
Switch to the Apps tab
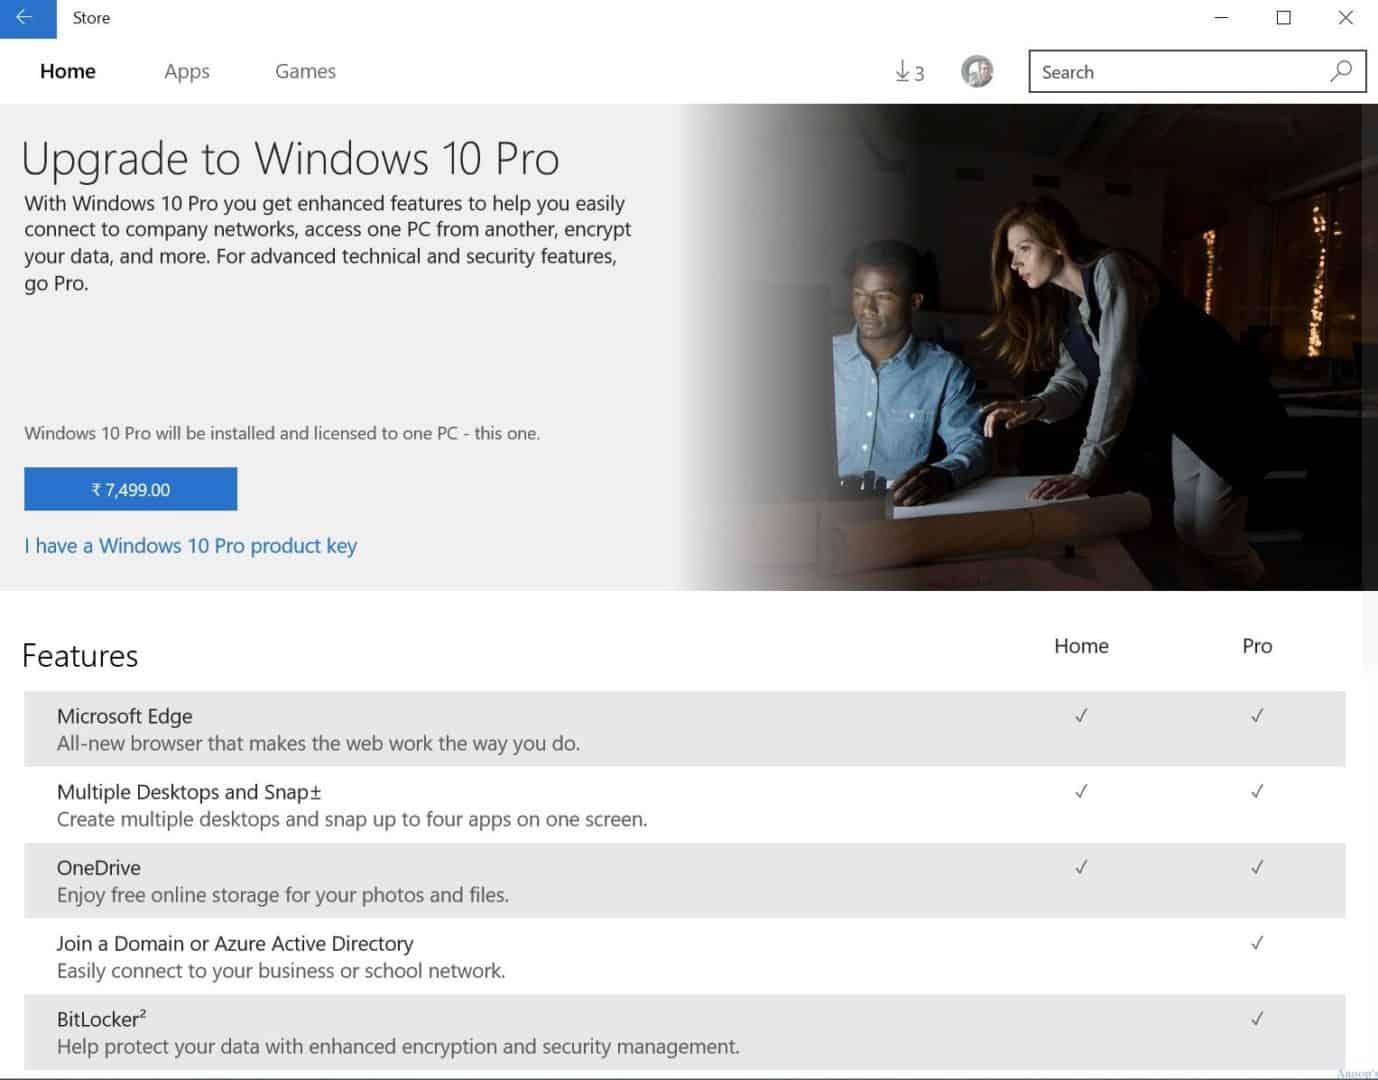[187, 72]
